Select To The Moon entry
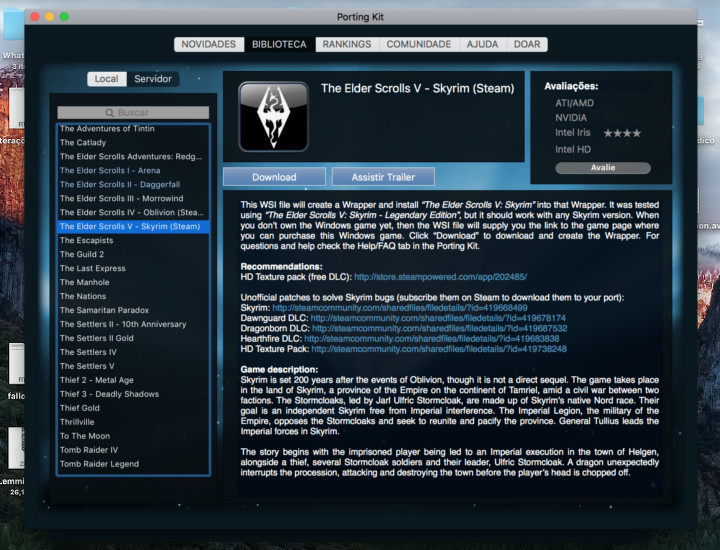 [x=133, y=436]
